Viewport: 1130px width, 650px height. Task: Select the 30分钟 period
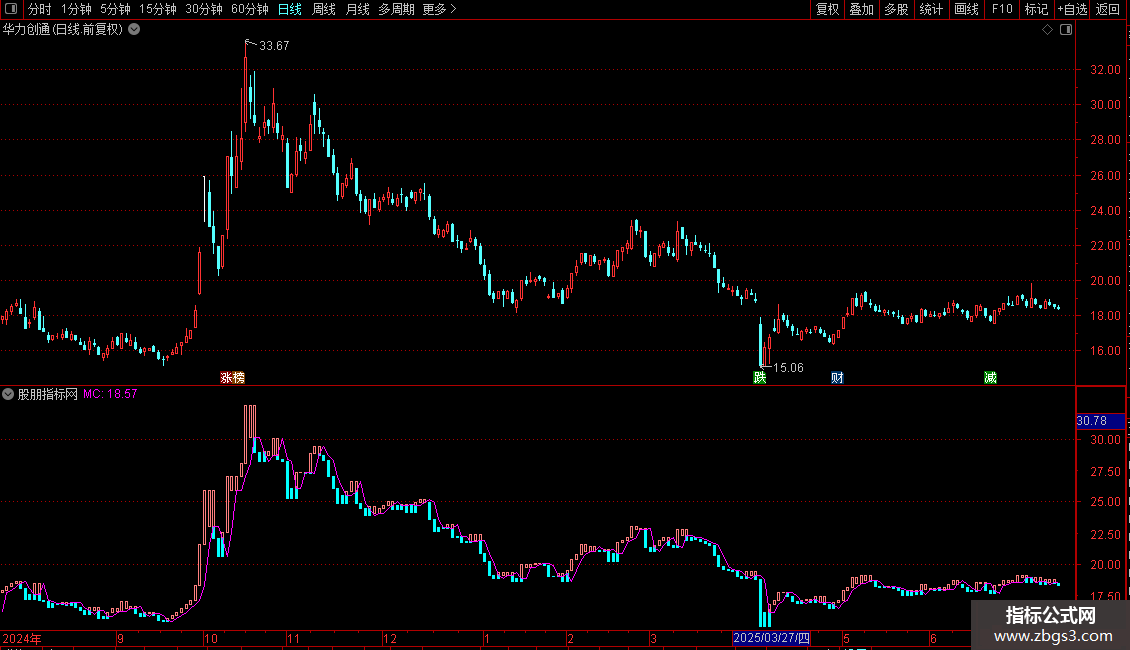(204, 9)
